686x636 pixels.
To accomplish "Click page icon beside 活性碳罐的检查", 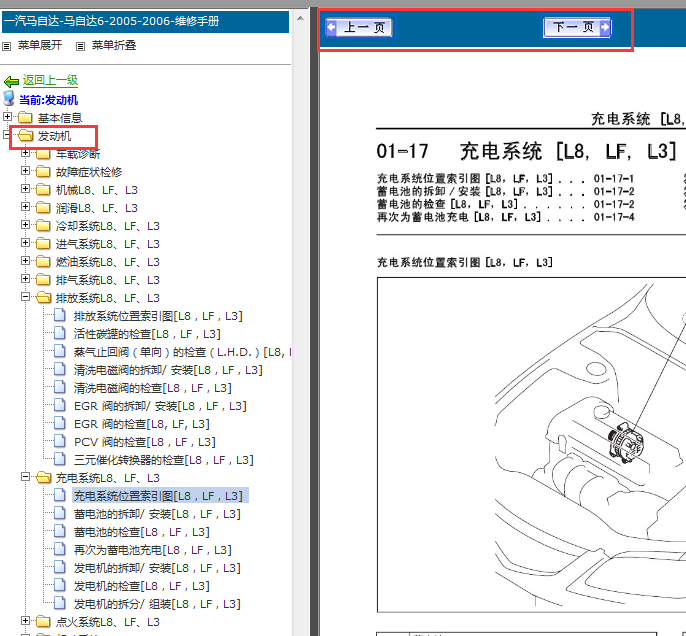I will [x=60, y=333].
